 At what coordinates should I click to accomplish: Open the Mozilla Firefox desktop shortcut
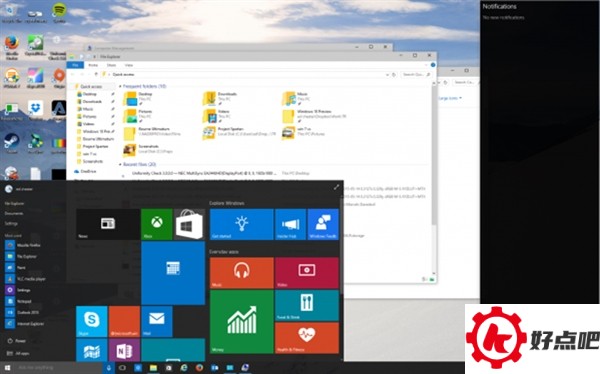tap(12, 47)
